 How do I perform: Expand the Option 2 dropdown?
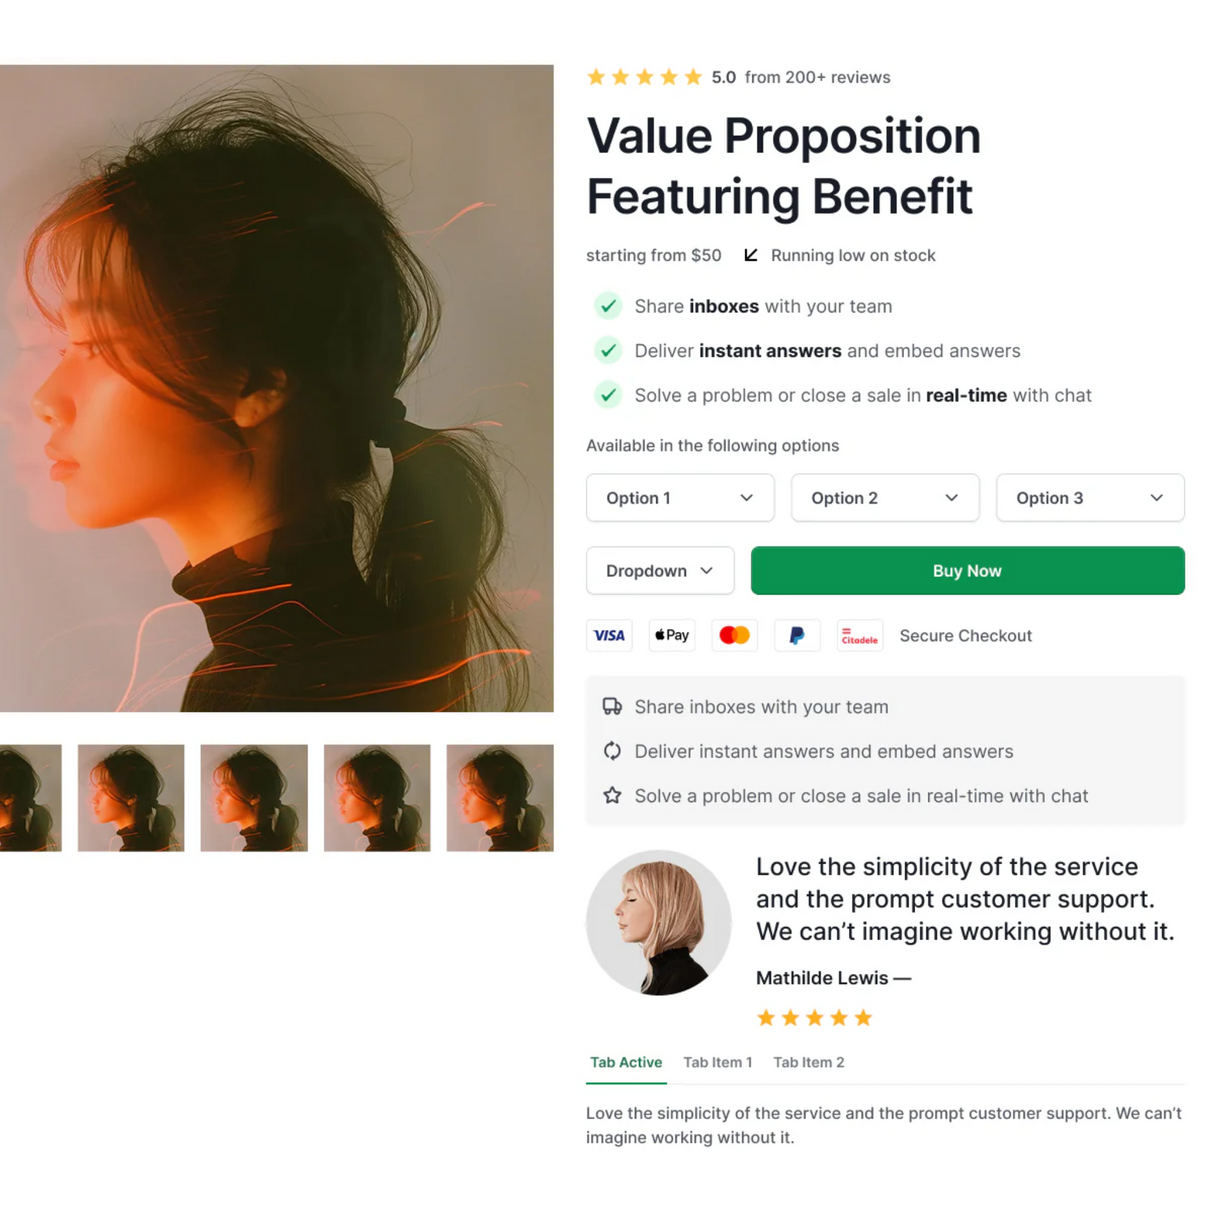(885, 498)
